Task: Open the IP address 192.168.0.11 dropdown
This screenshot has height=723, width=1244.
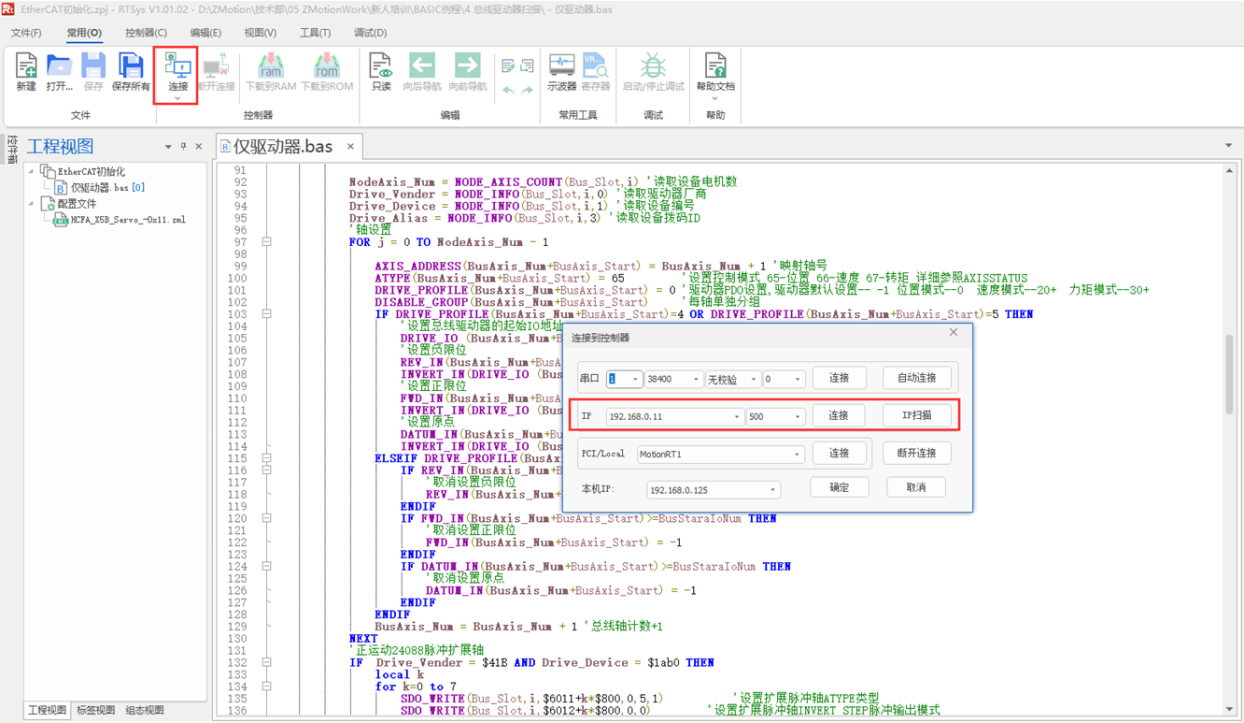Action: [736, 416]
